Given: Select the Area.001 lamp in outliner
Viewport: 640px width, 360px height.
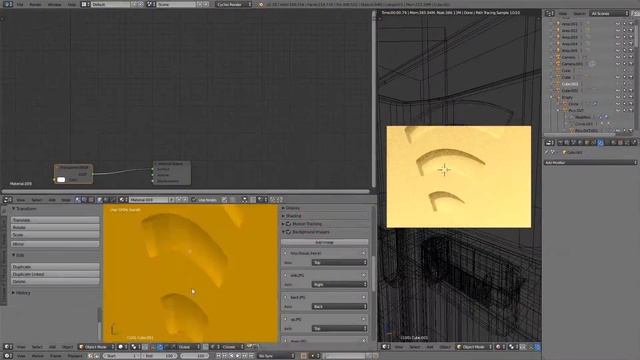Looking at the screenshot, I should tap(569, 24).
